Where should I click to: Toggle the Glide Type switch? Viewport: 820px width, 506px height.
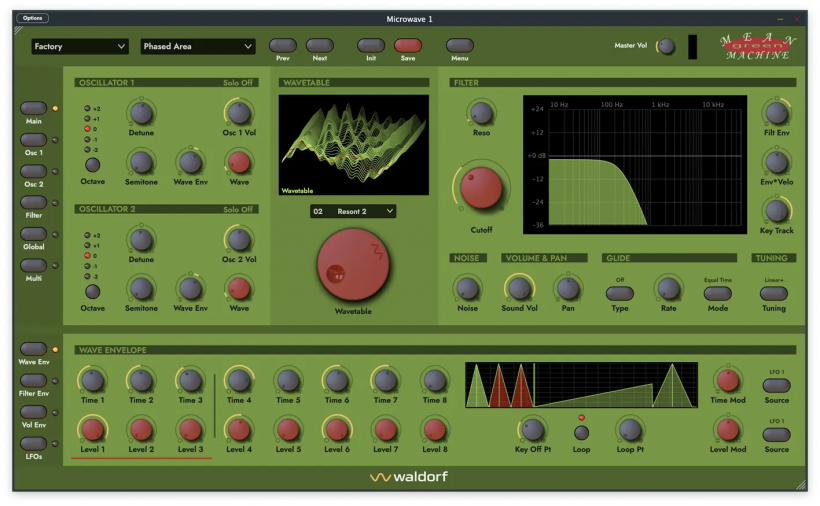pos(620,294)
